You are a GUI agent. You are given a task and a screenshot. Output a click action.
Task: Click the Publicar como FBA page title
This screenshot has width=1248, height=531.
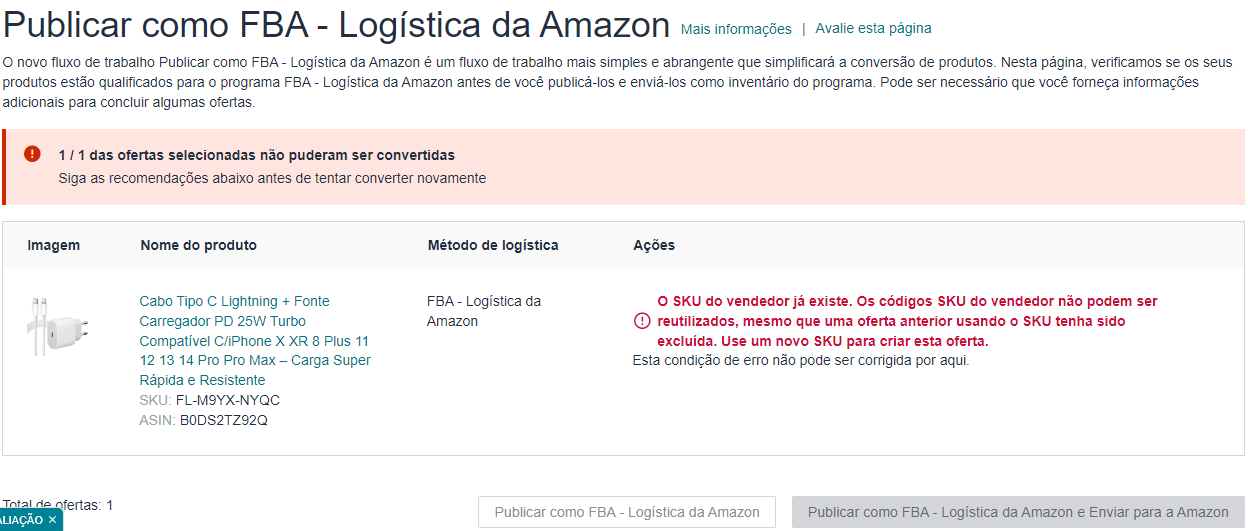[337, 24]
